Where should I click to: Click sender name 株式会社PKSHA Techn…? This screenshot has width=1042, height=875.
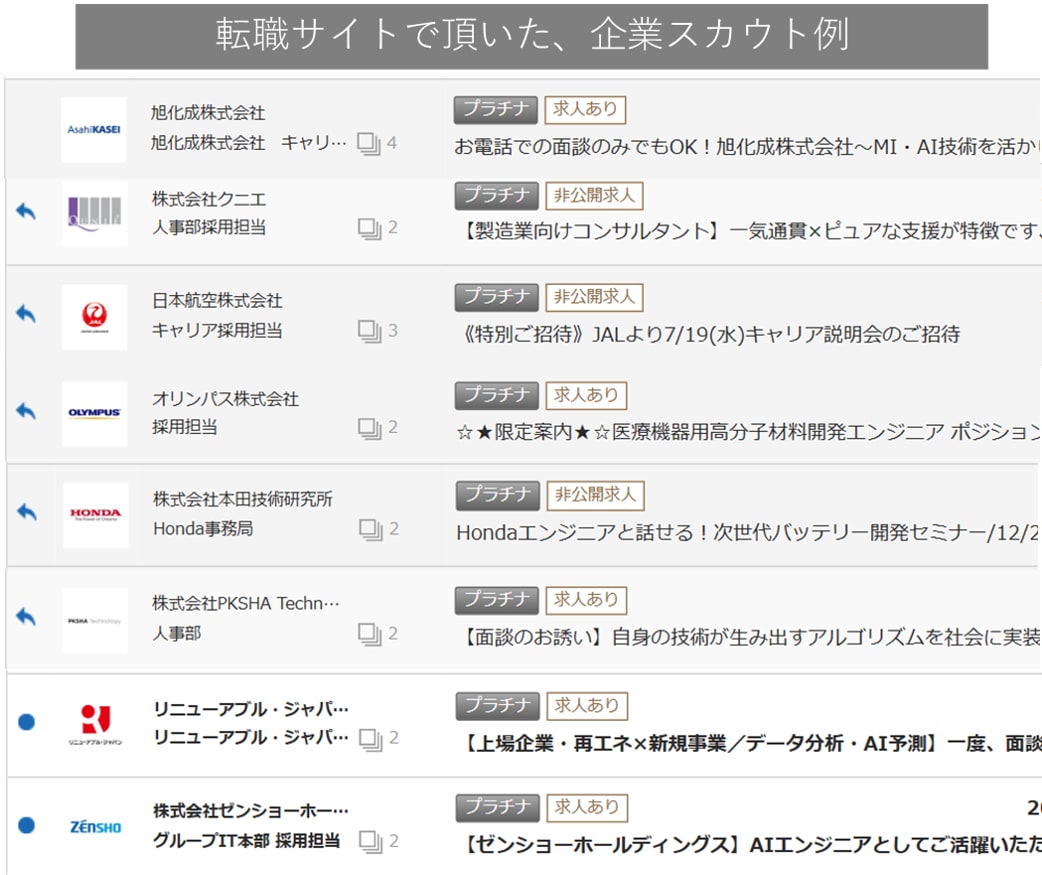pos(246,603)
